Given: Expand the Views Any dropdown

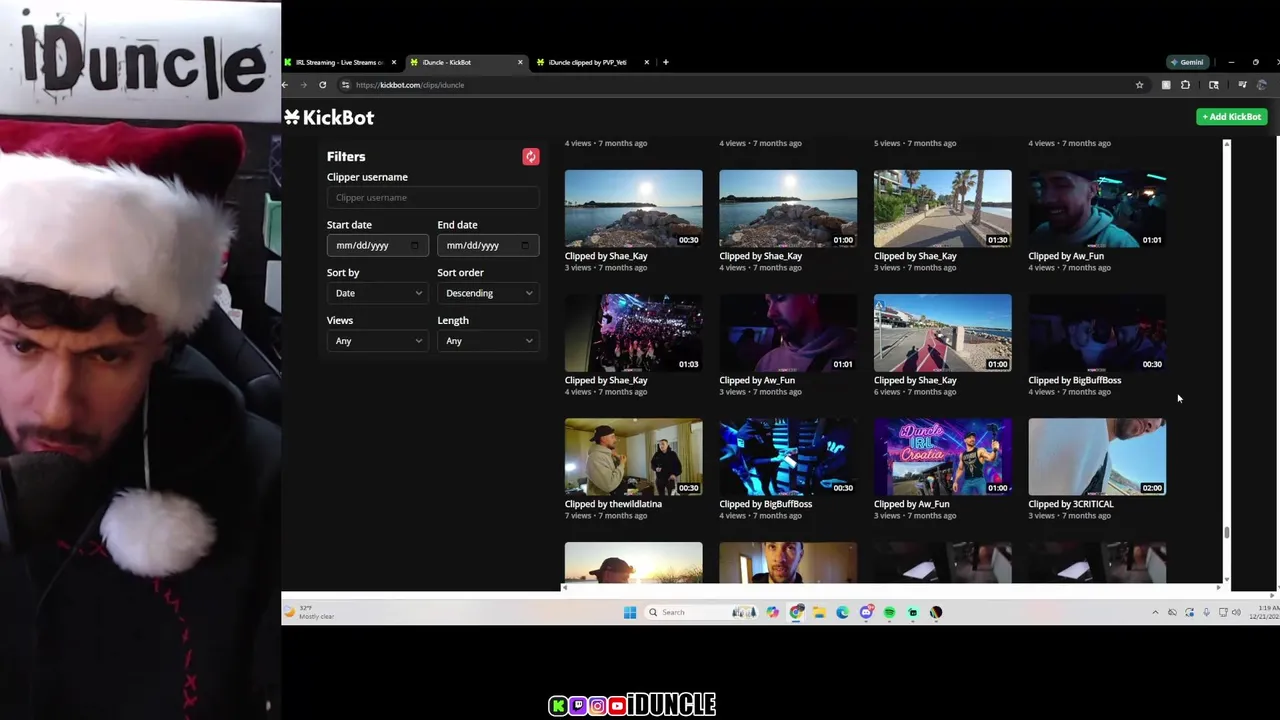Looking at the screenshot, I should (x=378, y=341).
